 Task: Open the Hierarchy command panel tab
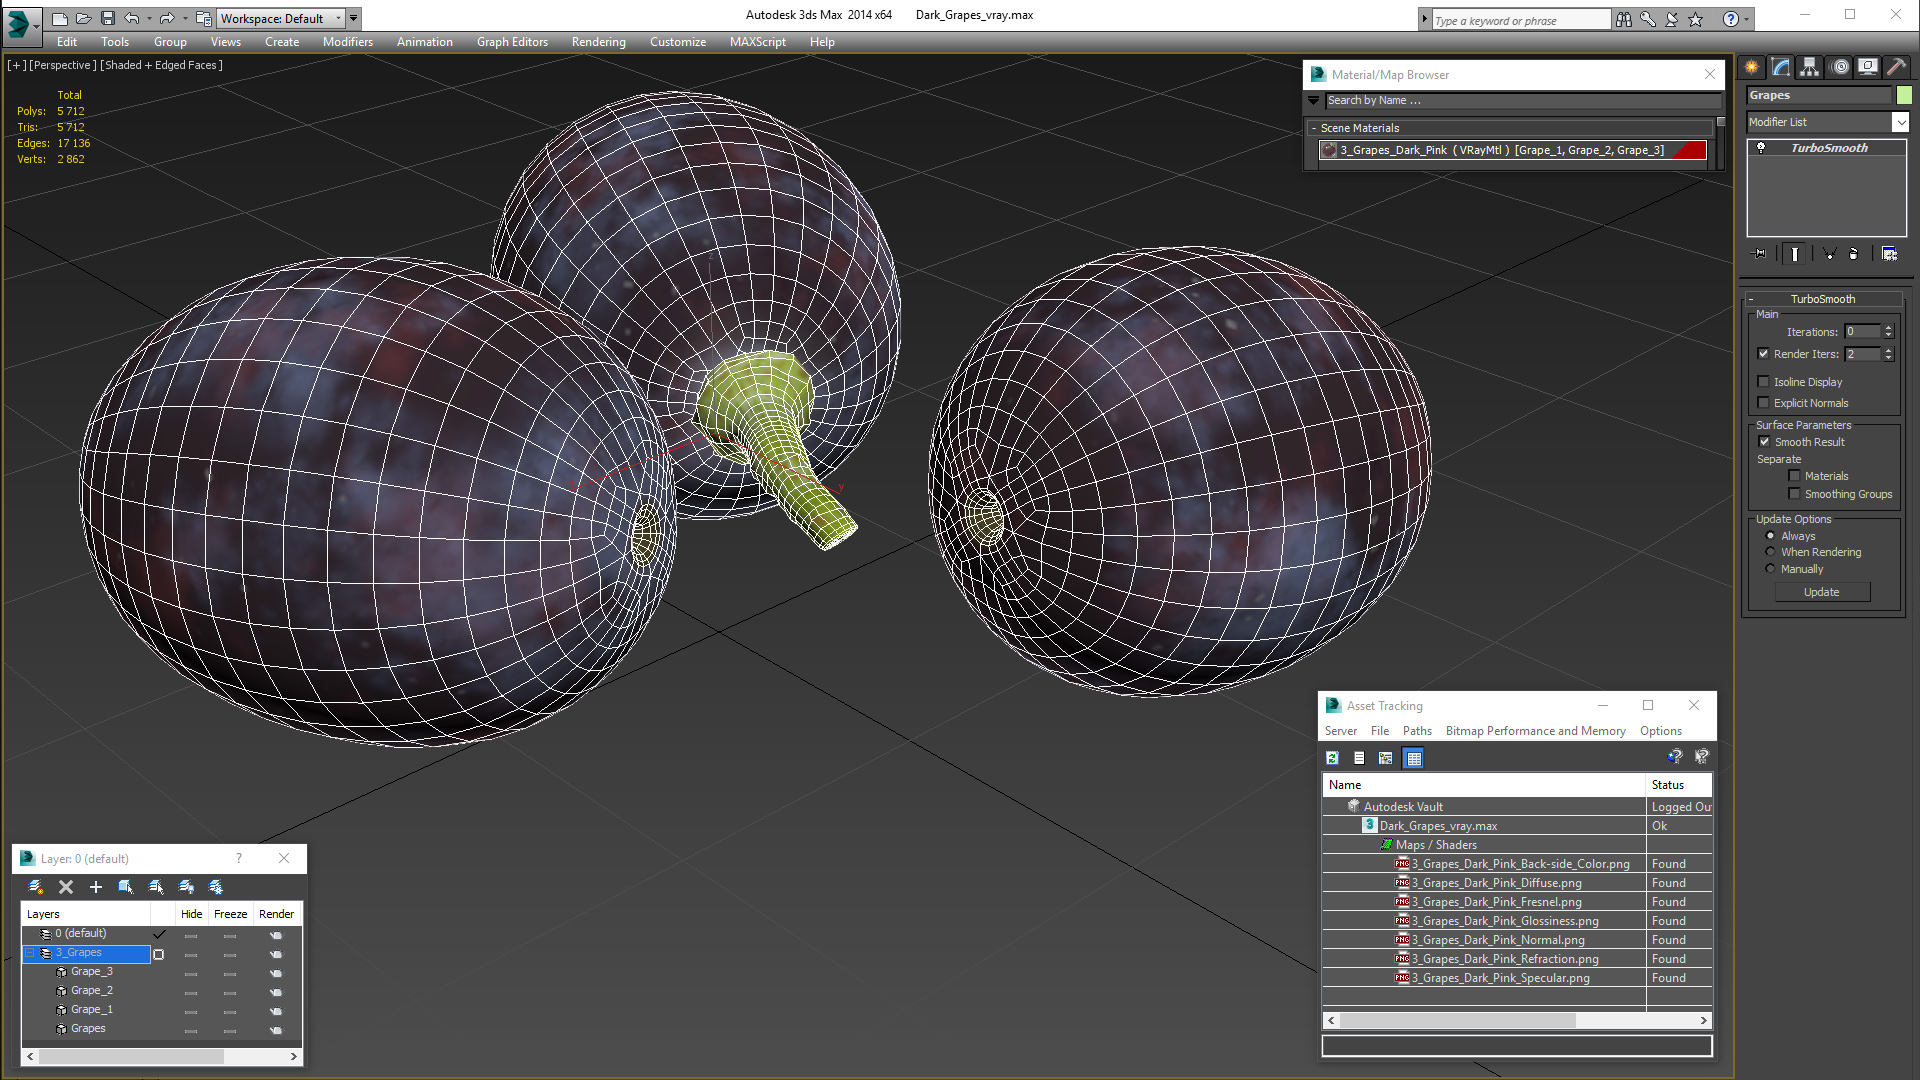1810,67
